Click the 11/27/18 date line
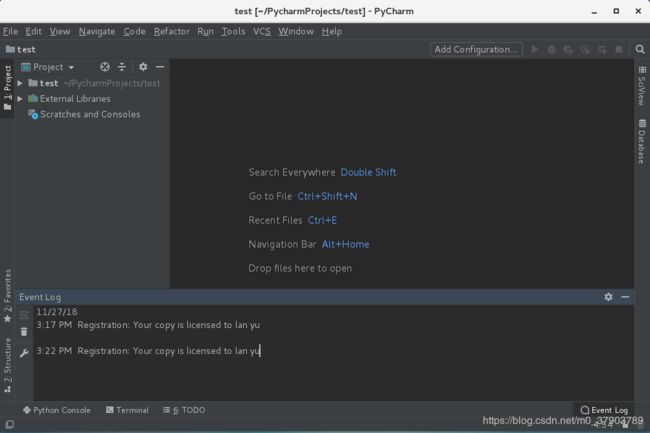Screen dimensions: 650x433 pyautogui.click(x=57, y=312)
